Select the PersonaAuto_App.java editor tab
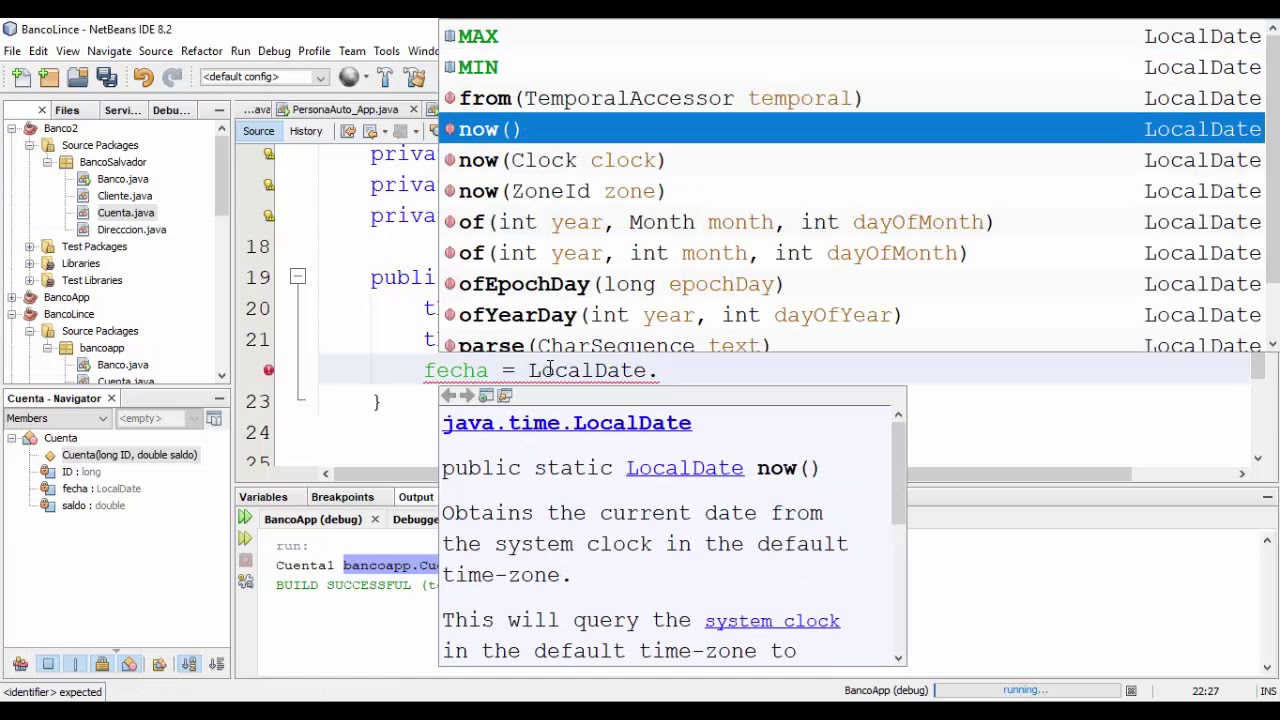 345,109
